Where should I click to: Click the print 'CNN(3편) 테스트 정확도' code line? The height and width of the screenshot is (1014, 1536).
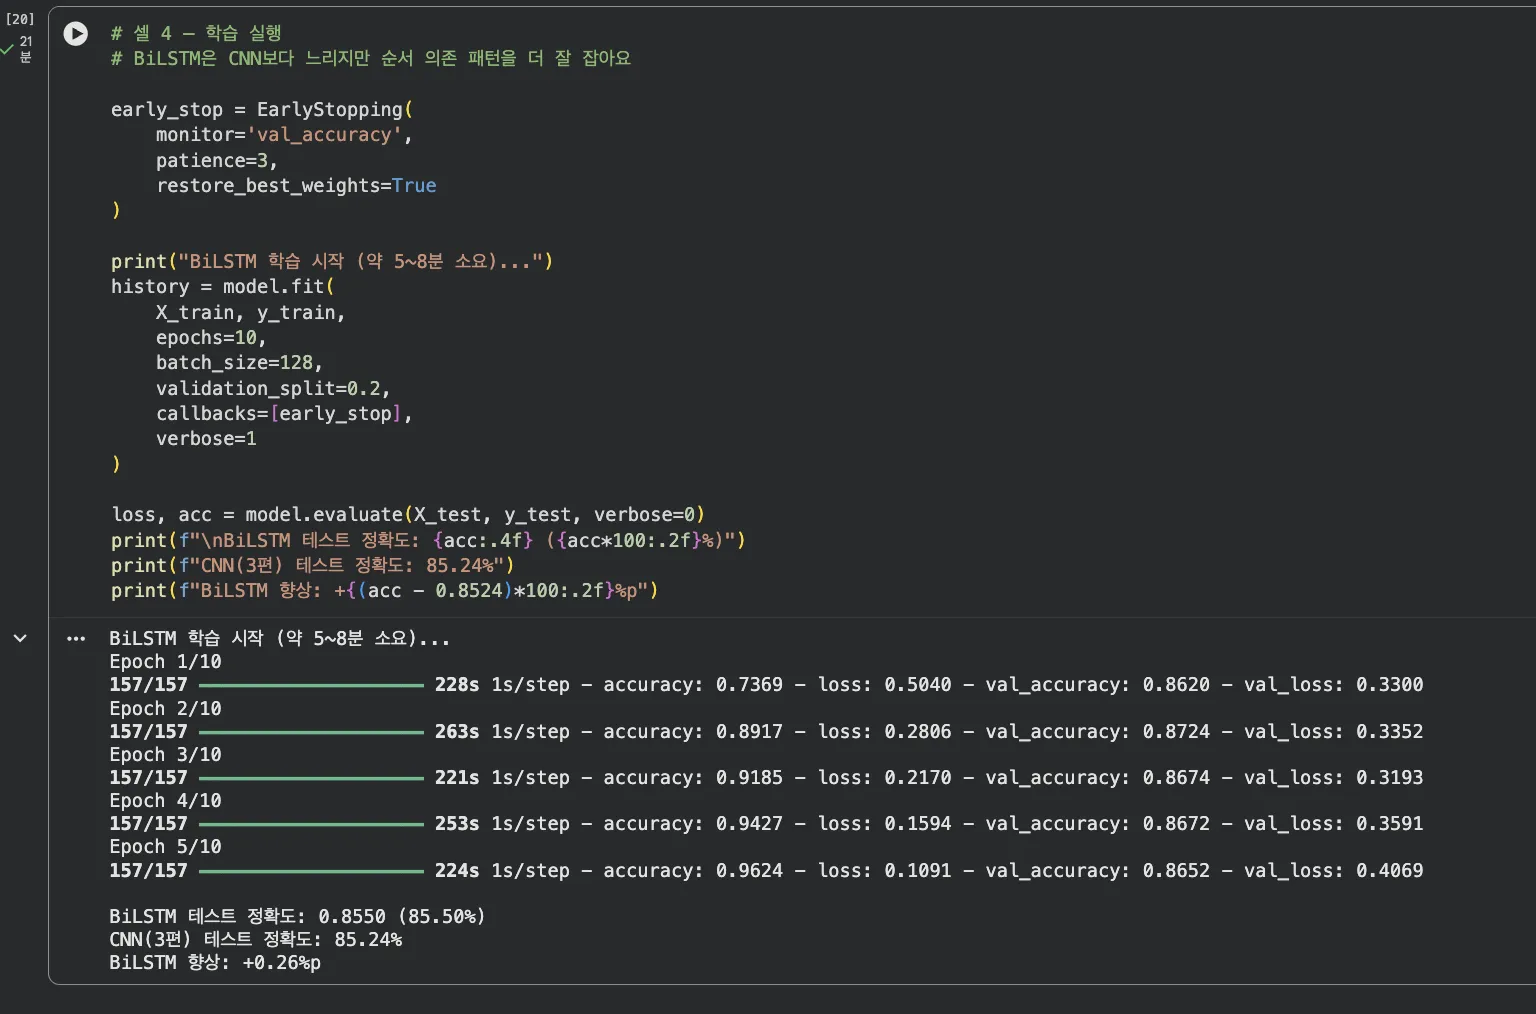(x=312, y=565)
